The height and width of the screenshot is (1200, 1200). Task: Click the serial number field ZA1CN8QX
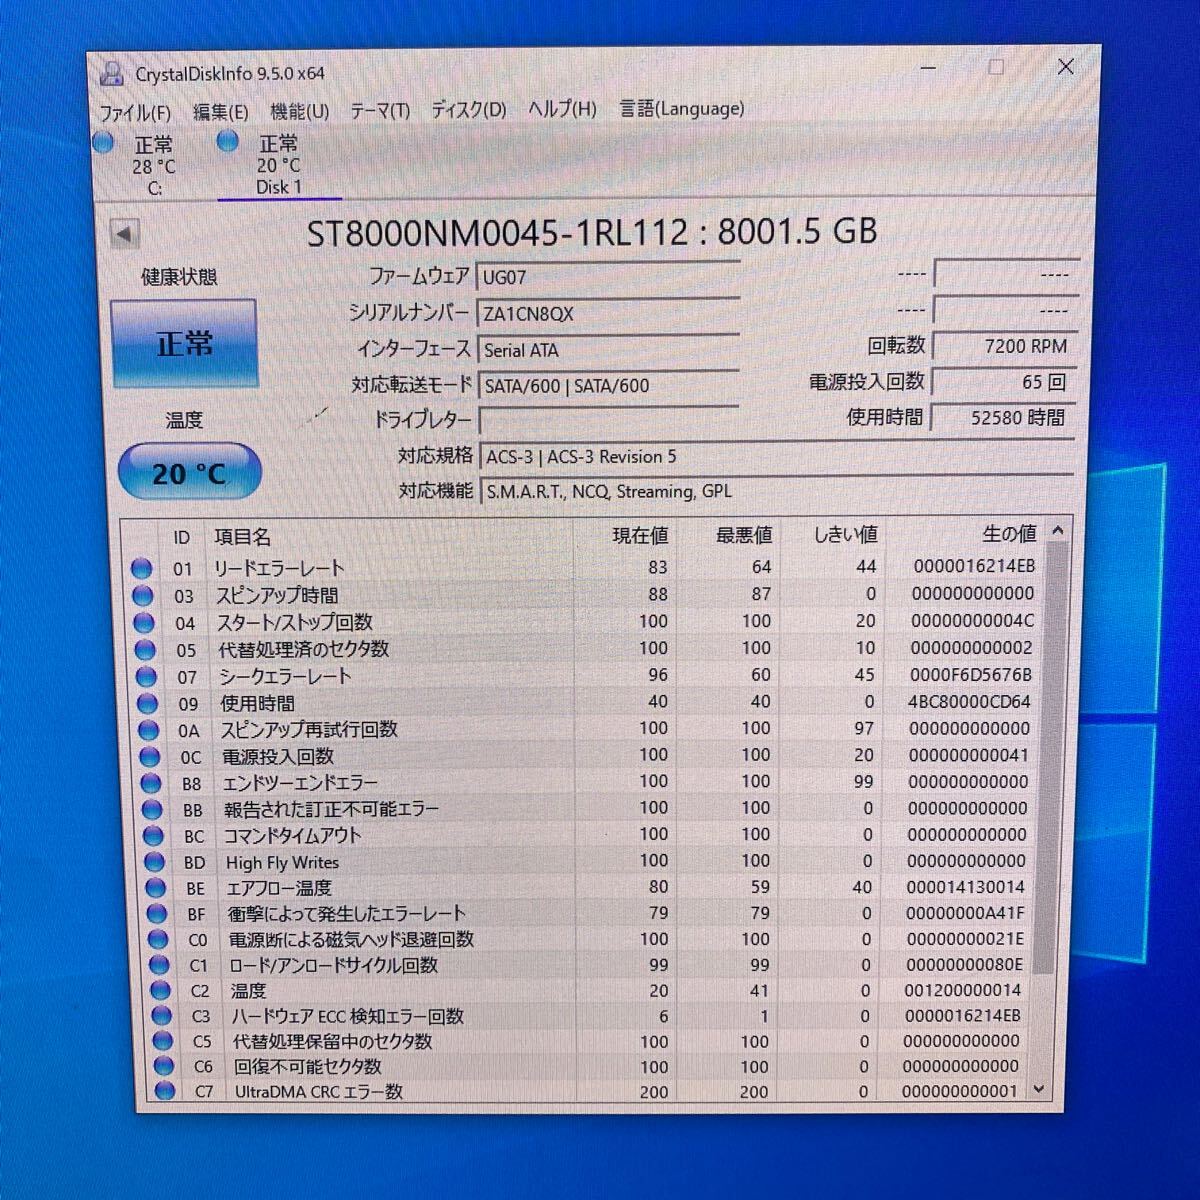coord(607,313)
